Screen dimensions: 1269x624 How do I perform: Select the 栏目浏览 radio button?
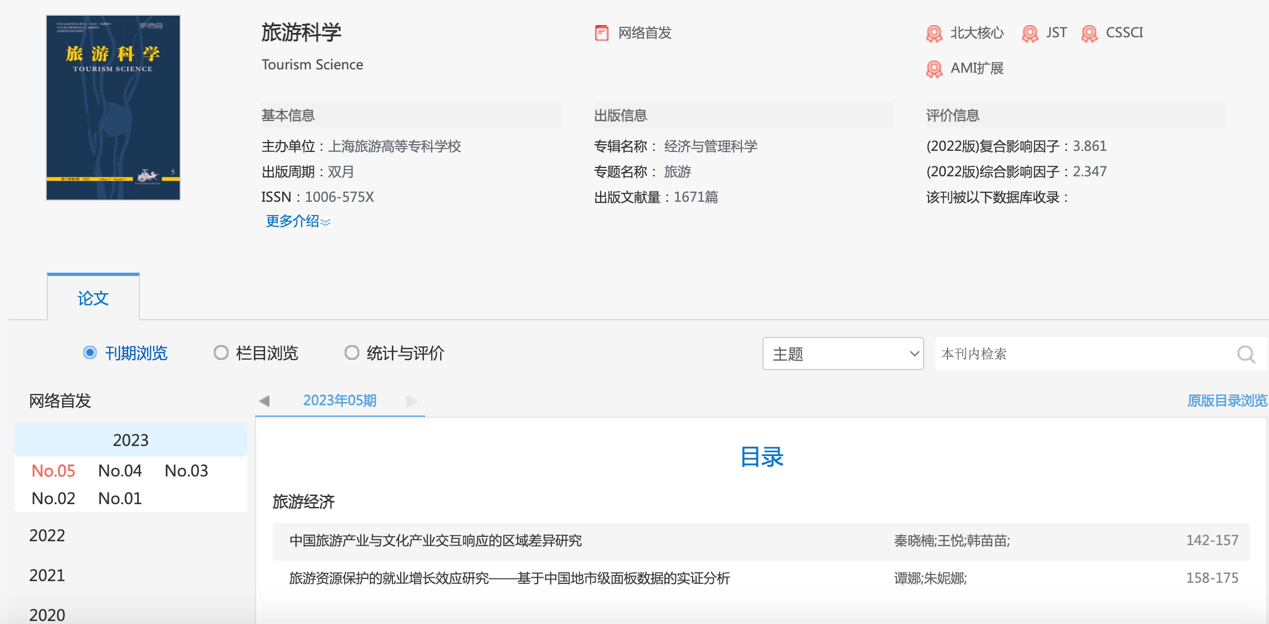[x=221, y=353]
